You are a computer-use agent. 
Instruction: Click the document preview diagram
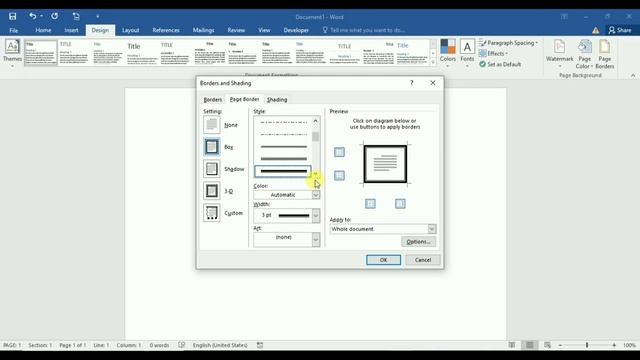click(385, 164)
